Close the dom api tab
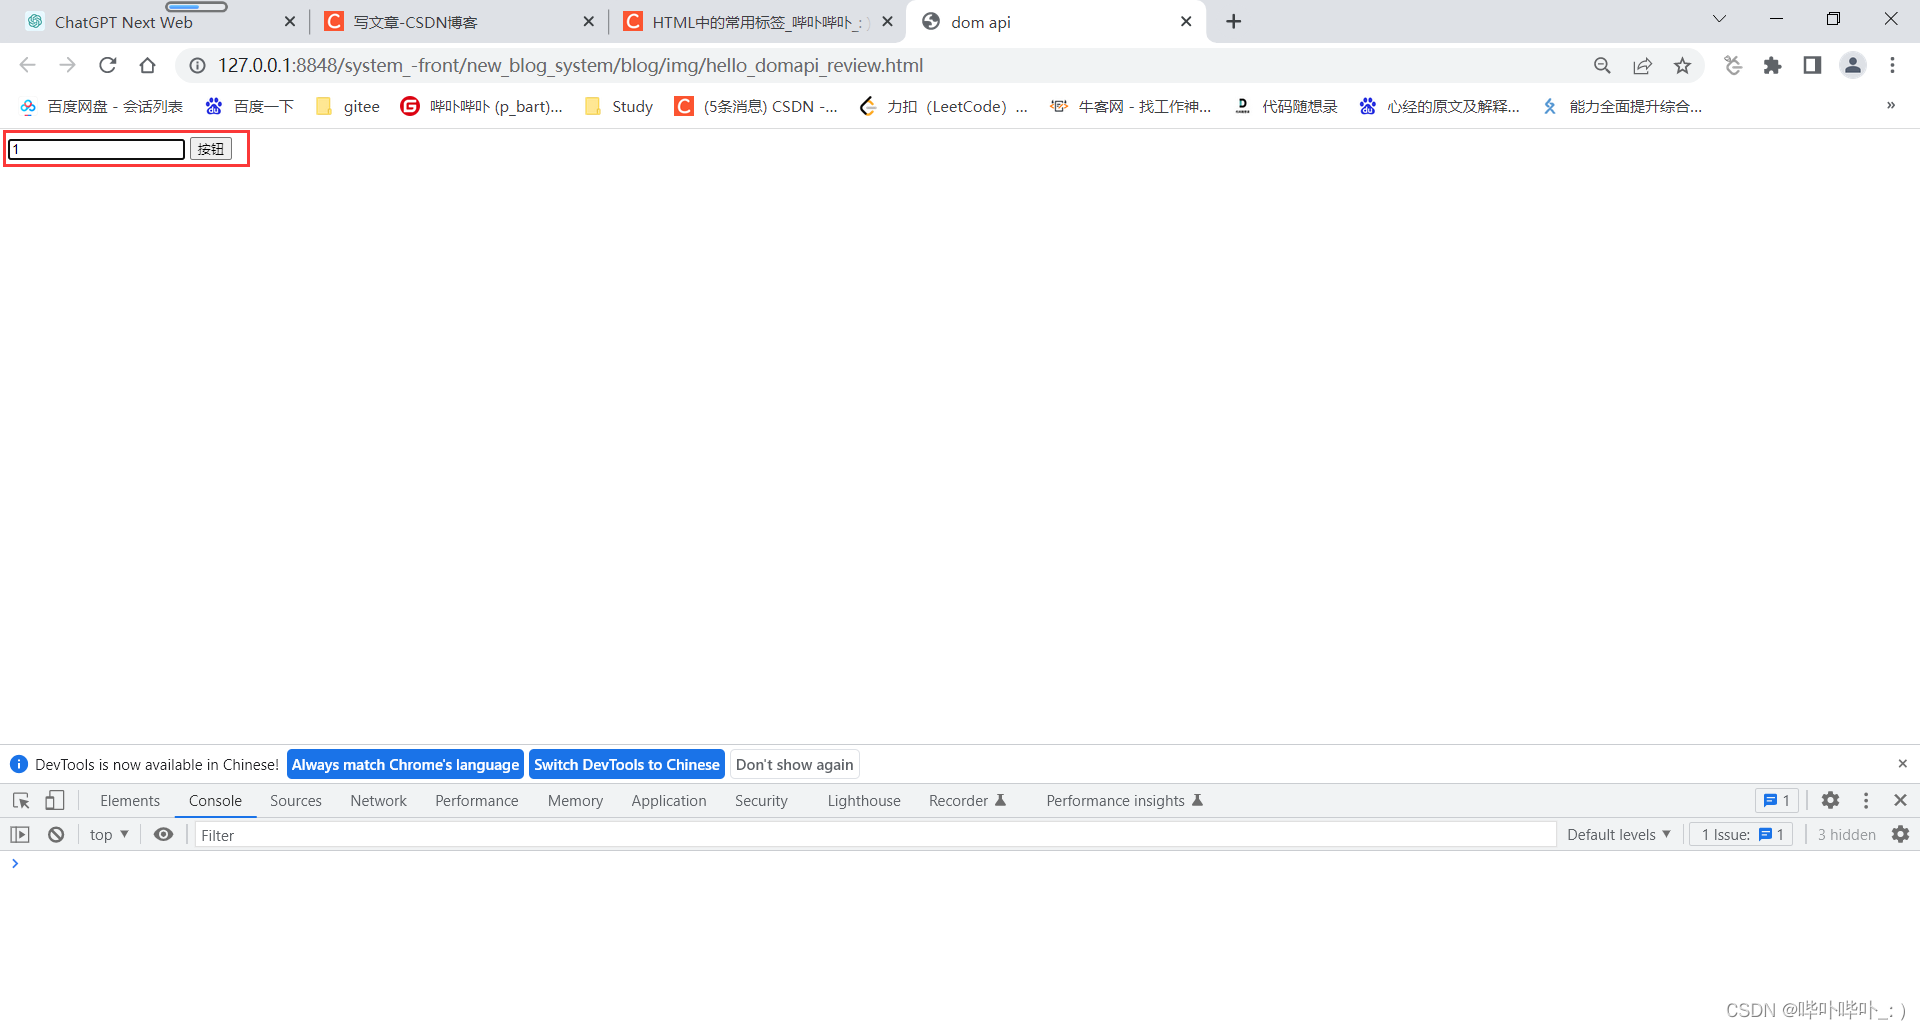The width and height of the screenshot is (1920, 1030). (x=1186, y=21)
